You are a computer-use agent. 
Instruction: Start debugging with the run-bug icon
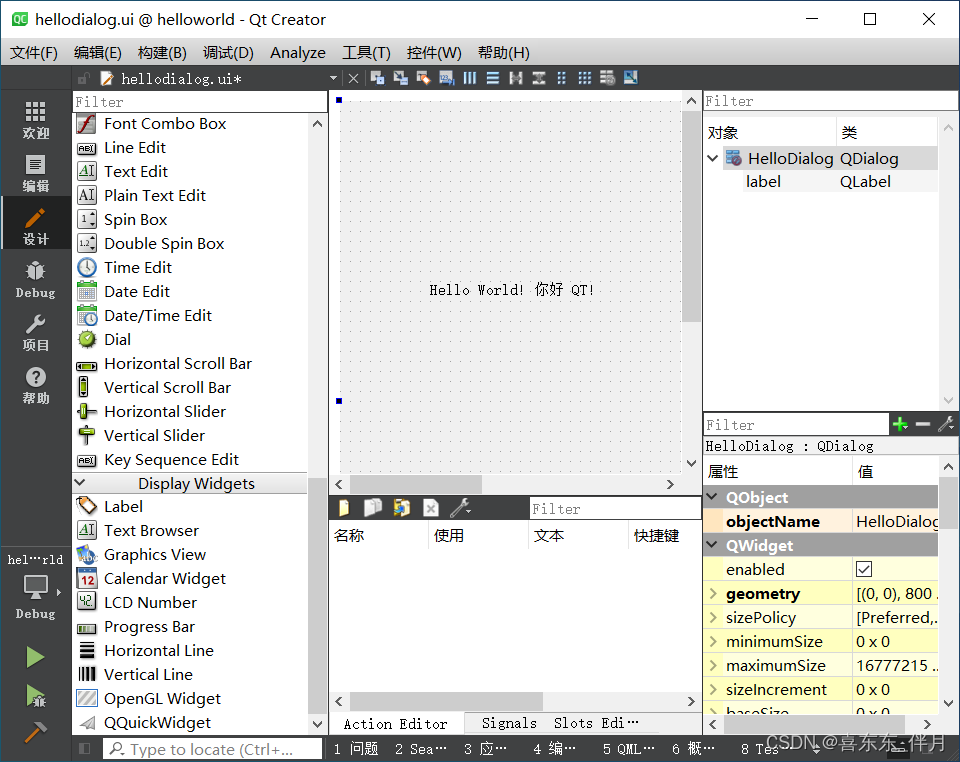pos(35,696)
